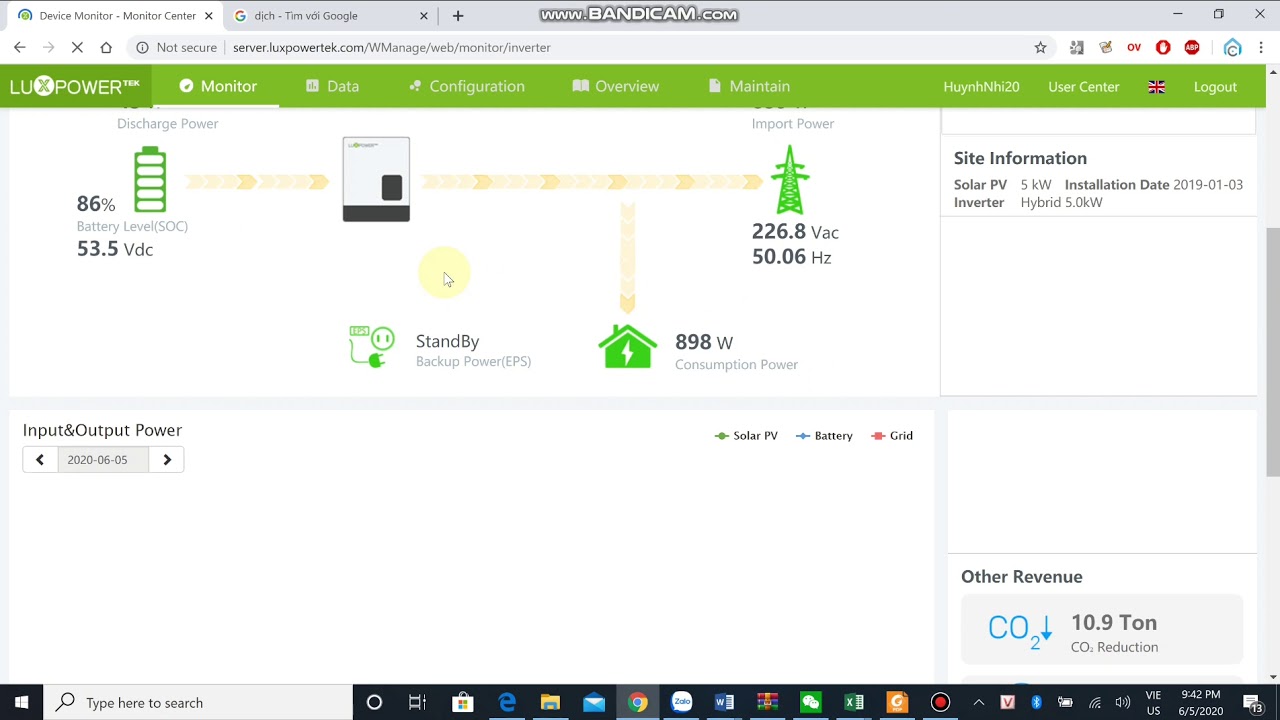Open WeChat from taskbar
This screenshot has width=1280, height=720.
click(811, 702)
